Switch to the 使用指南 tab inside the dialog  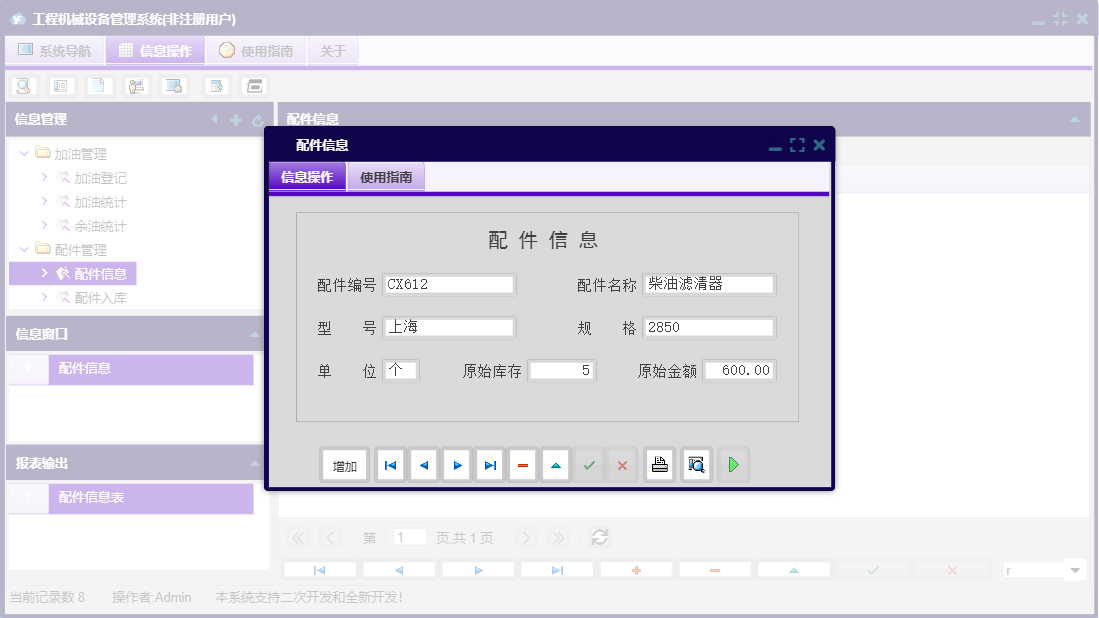pyautogui.click(x=386, y=175)
